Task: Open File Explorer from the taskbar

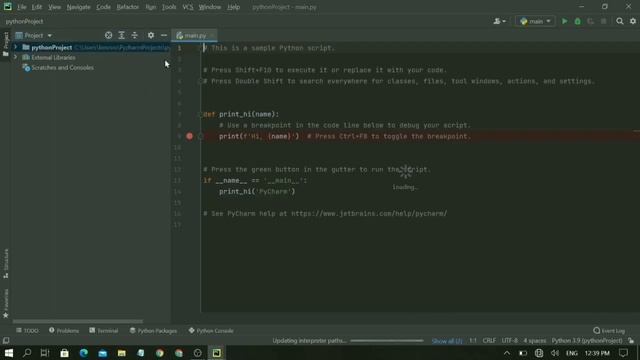Action: [122, 353]
